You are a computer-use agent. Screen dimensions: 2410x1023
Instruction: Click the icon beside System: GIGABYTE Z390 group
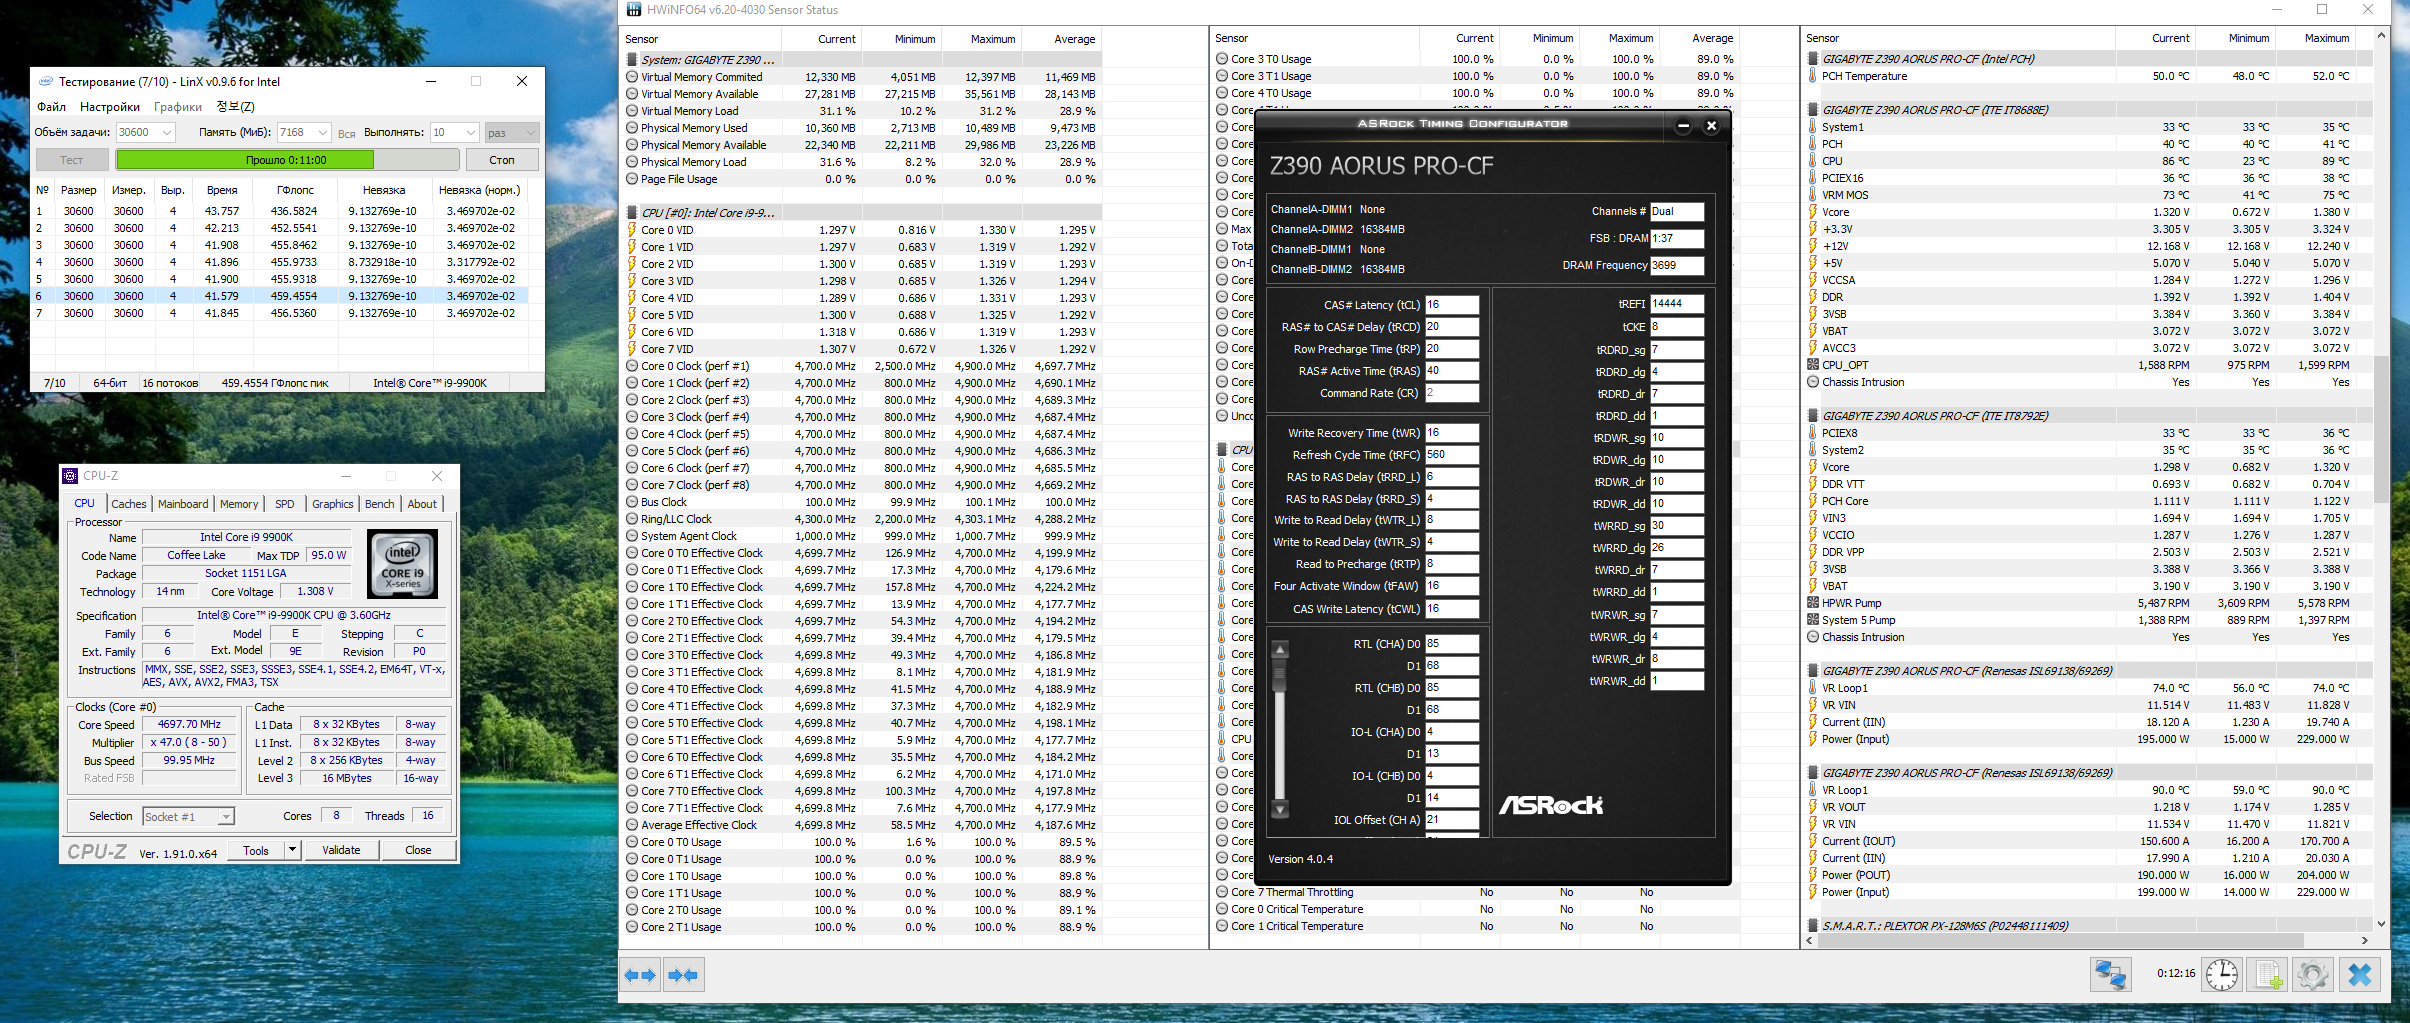[632, 60]
